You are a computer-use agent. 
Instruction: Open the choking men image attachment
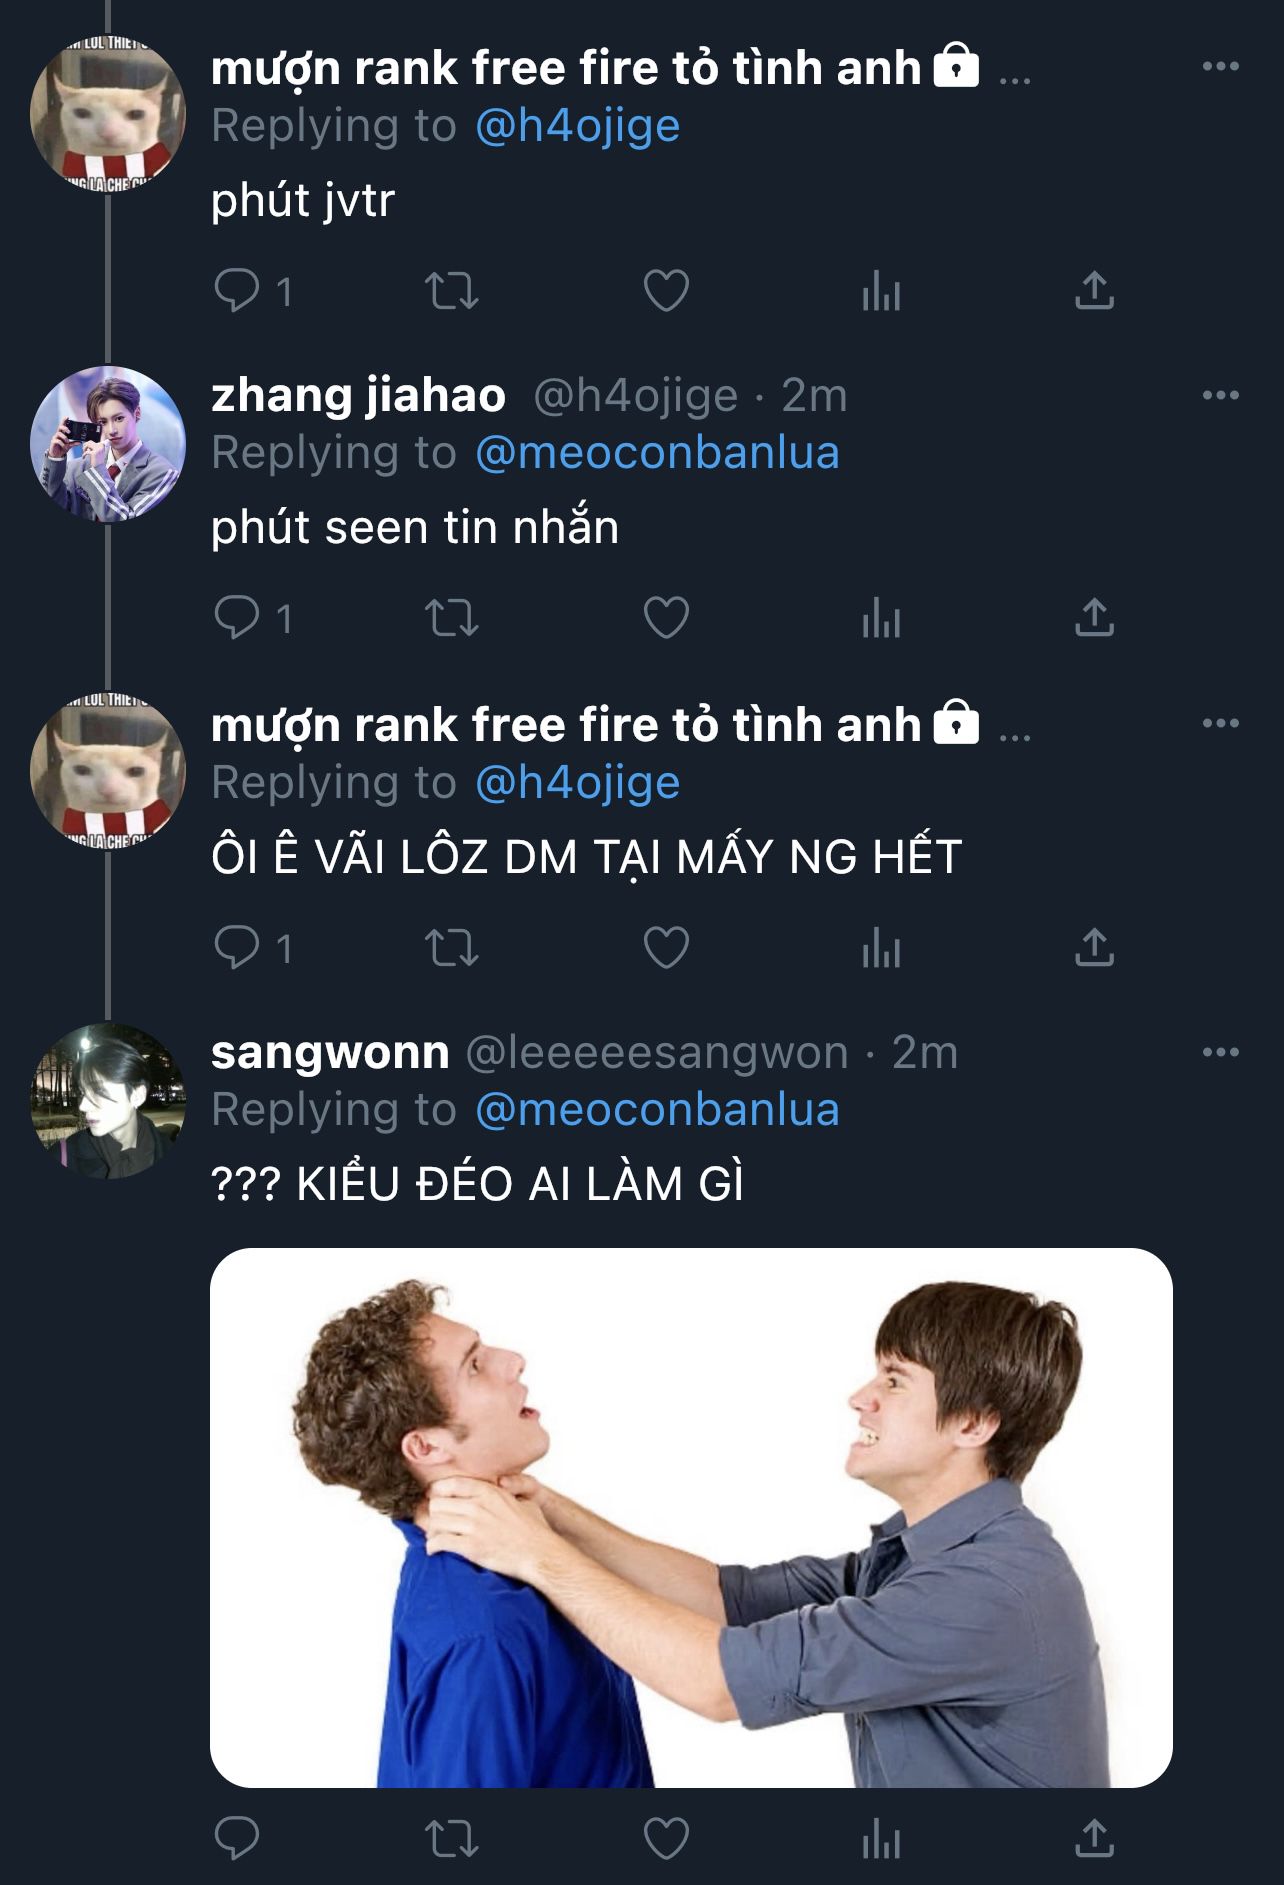[691, 1517]
